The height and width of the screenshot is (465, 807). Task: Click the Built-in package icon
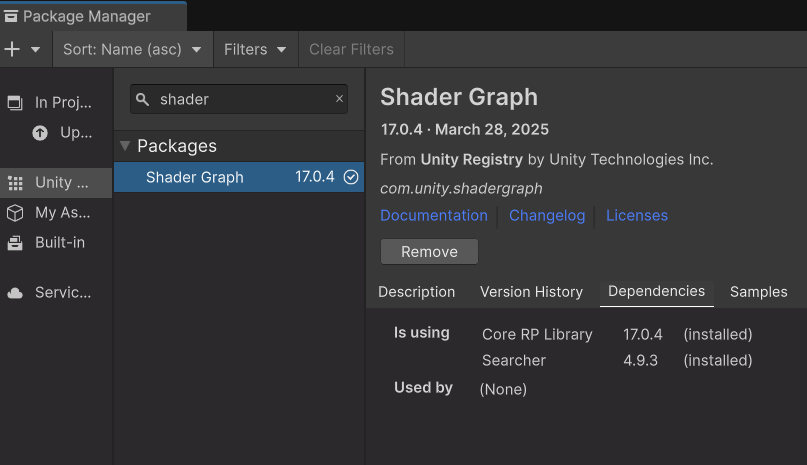[15, 243]
